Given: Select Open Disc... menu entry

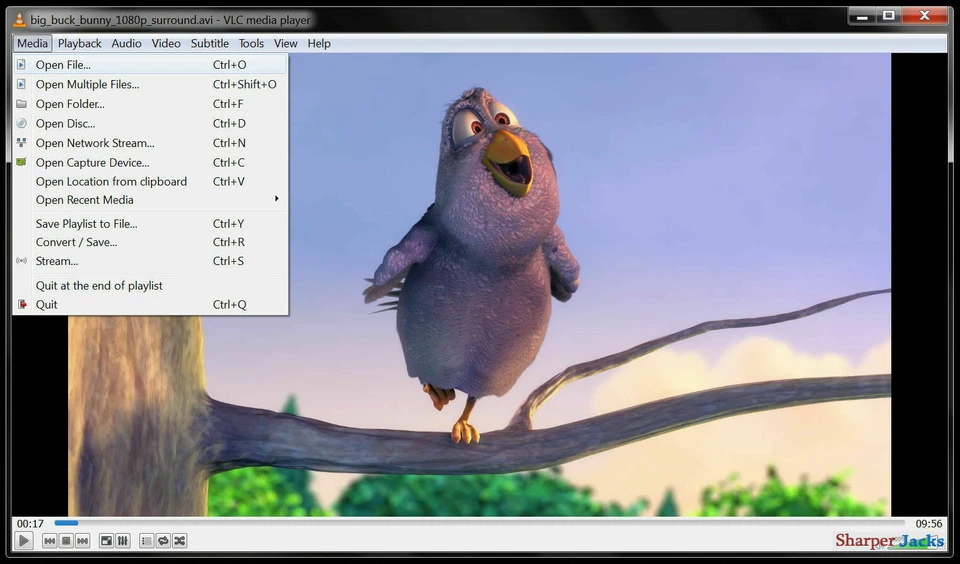Looking at the screenshot, I should [150, 123].
